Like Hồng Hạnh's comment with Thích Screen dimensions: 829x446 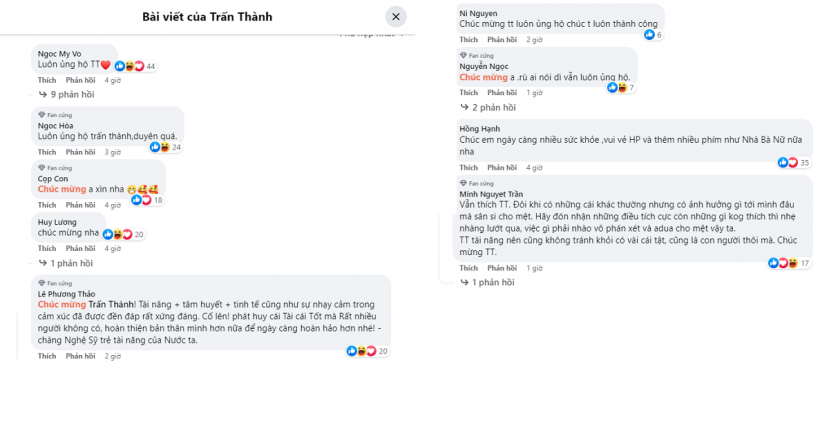(468, 168)
